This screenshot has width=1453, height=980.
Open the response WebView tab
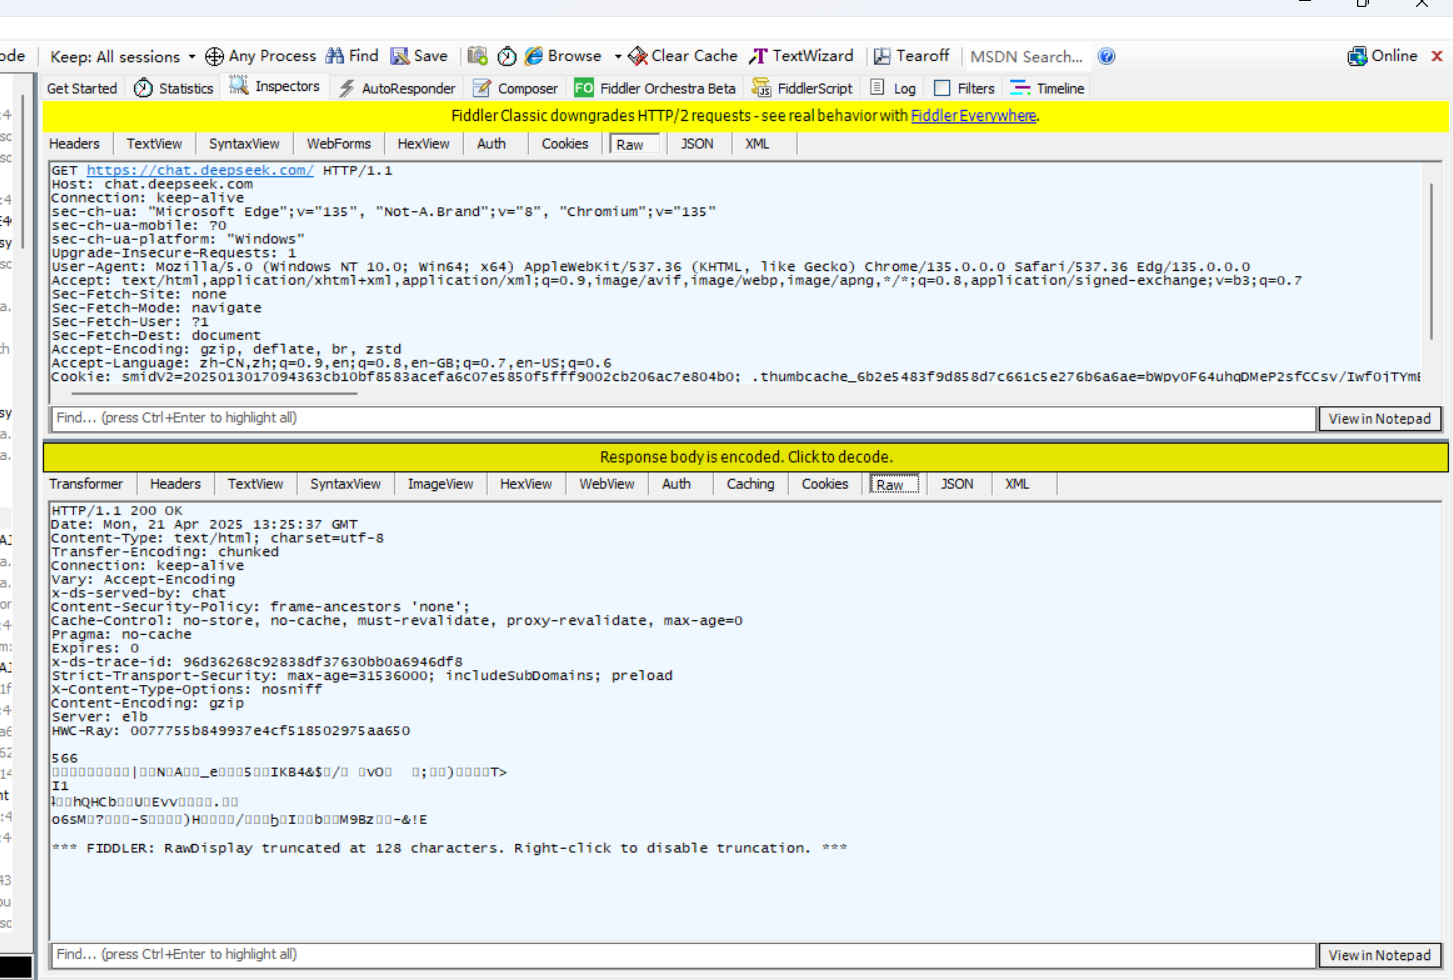[607, 484]
